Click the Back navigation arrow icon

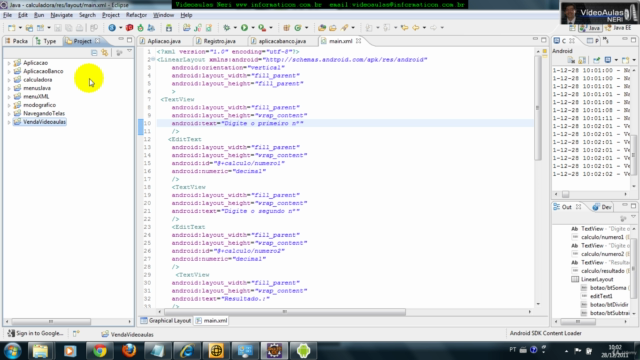pos(416,28)
